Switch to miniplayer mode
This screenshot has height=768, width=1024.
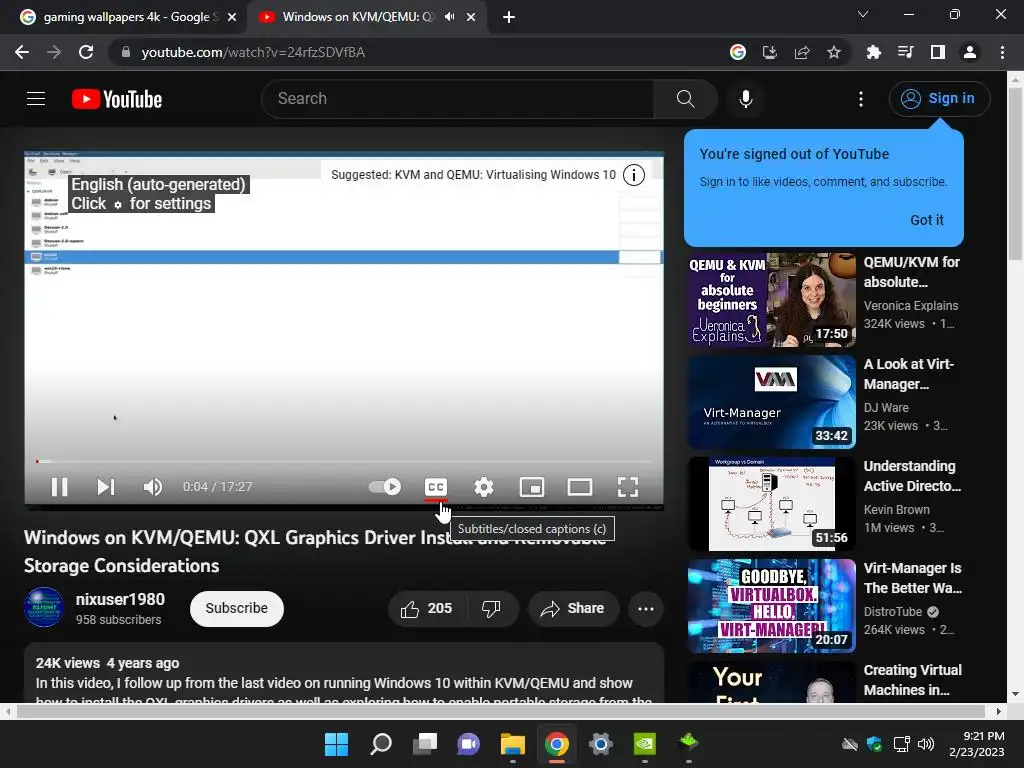point(532,487)
